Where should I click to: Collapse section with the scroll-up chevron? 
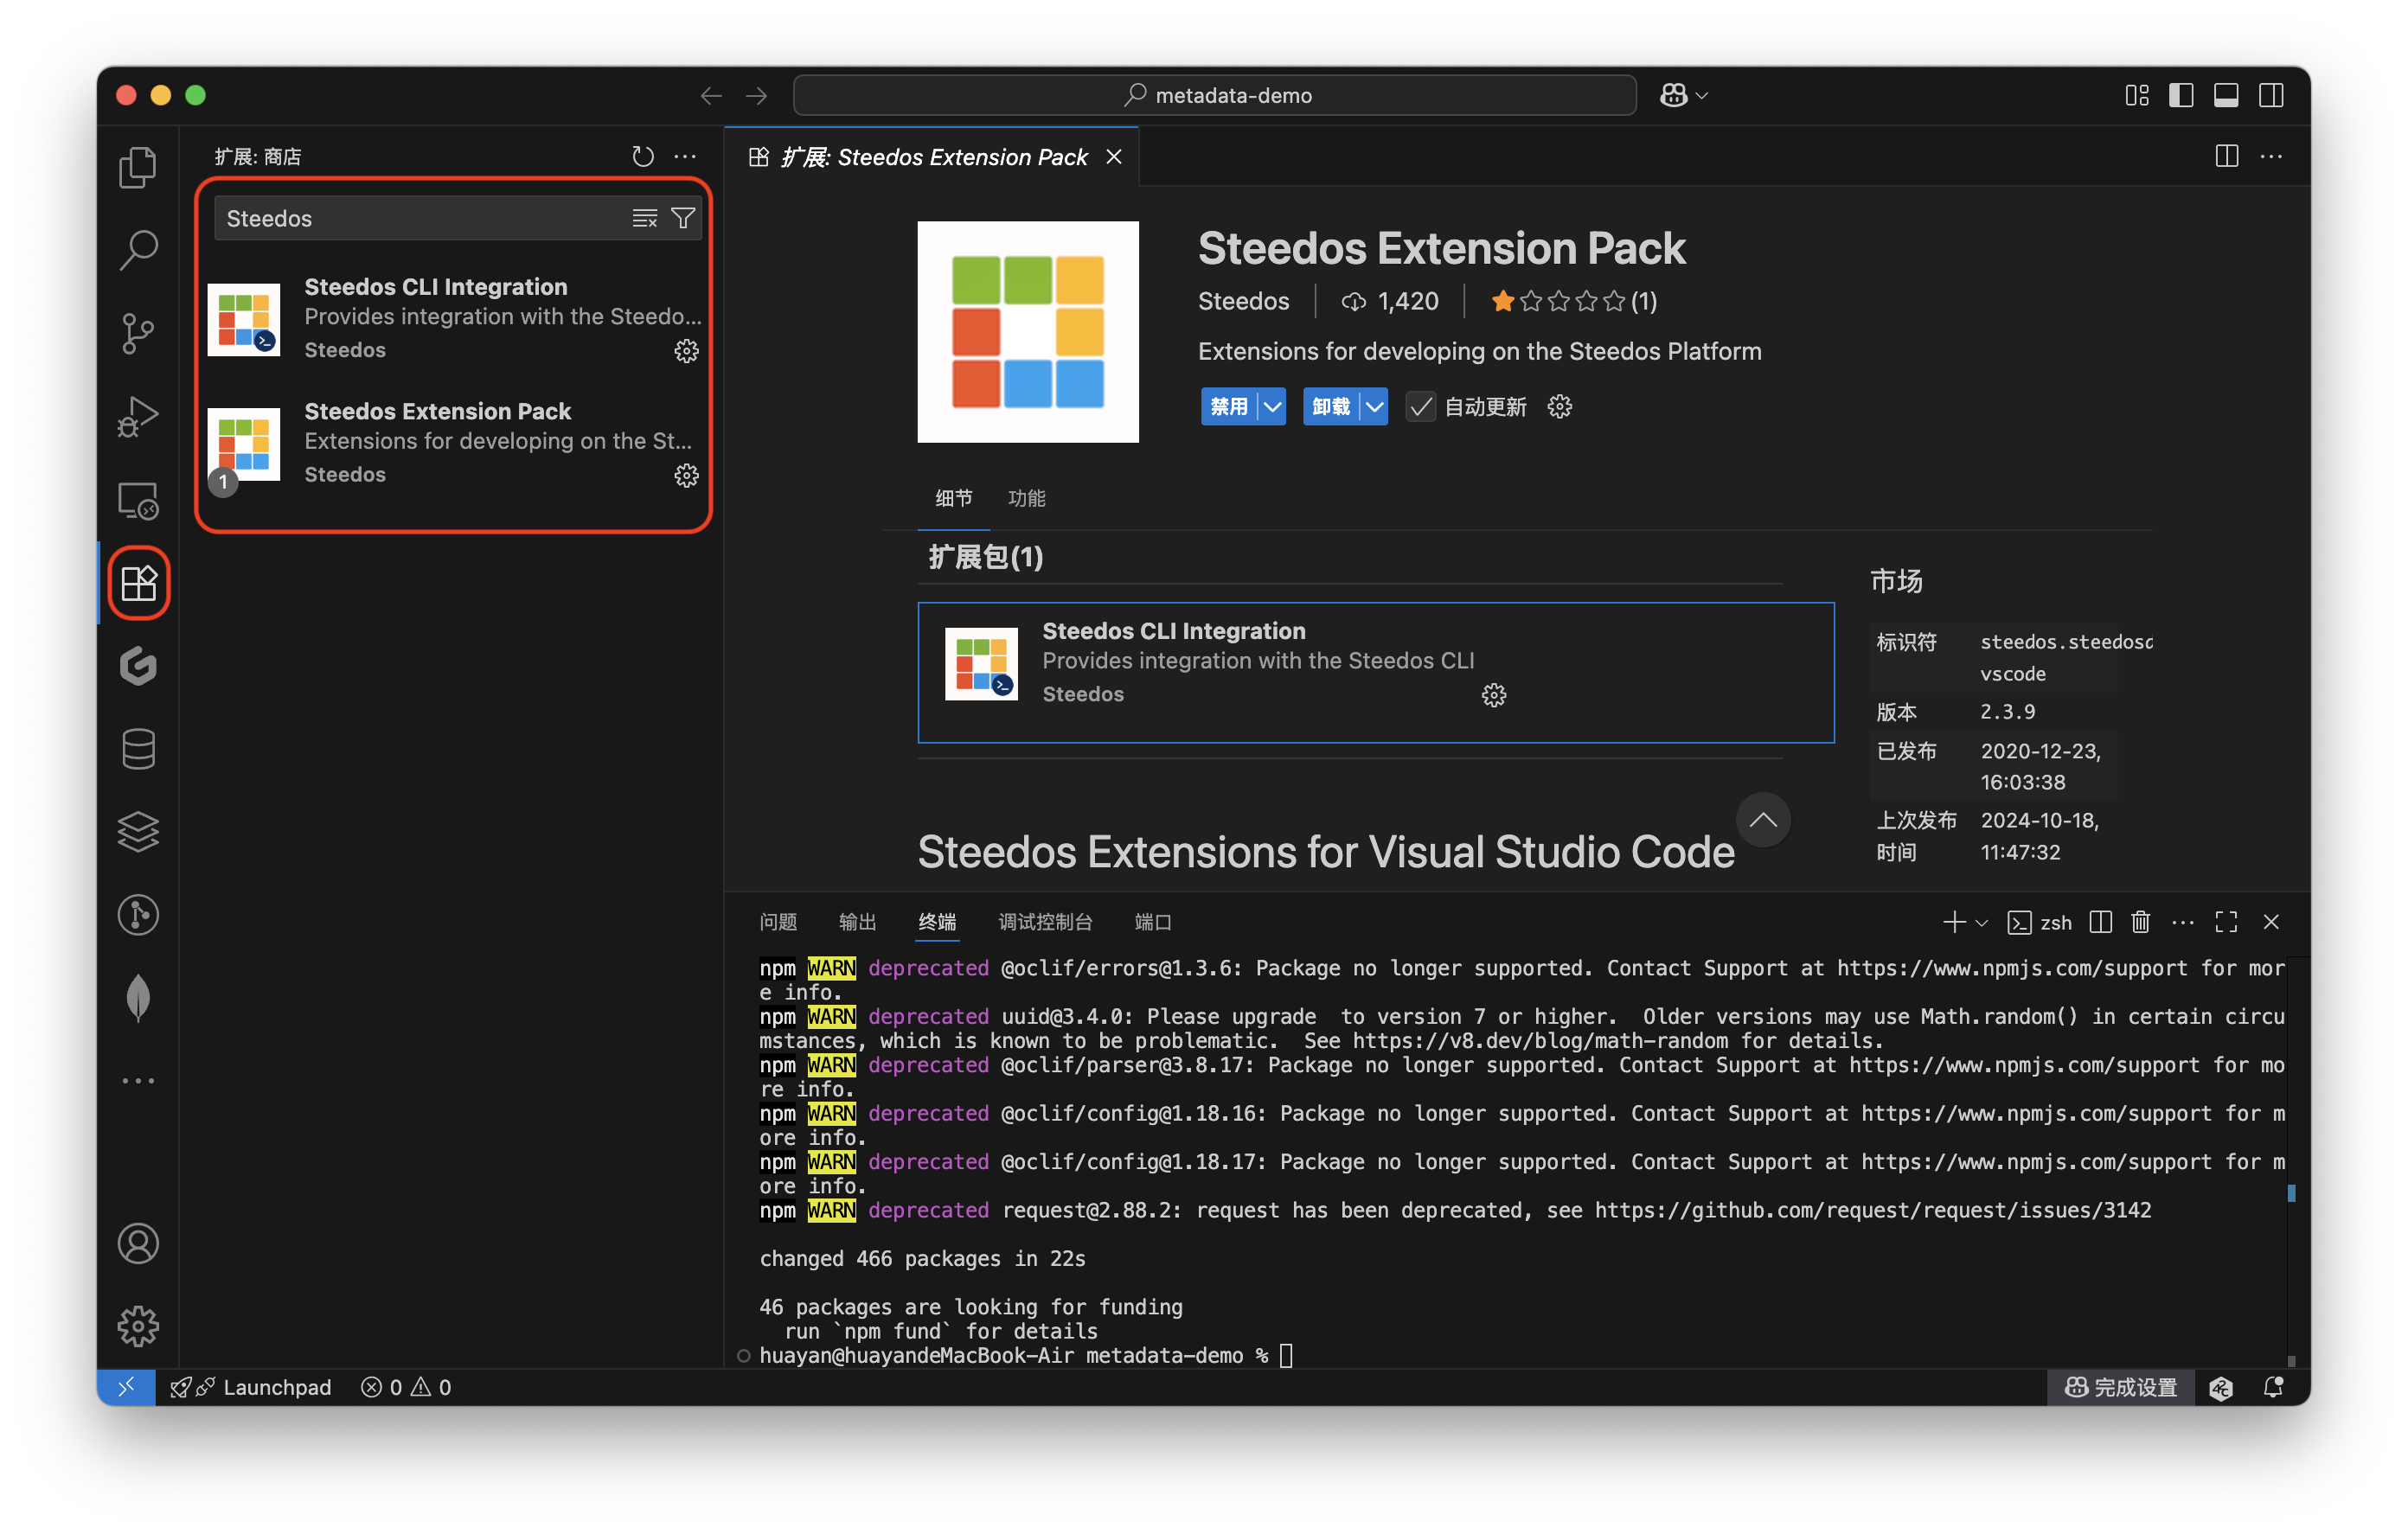coord(1763,820)
